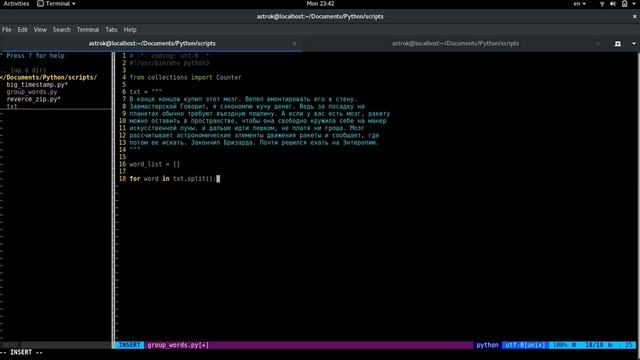Select the first terminal tab
The width and height of the screenshot is (640, 360).
pyautogui.click(x=152, y=43)
